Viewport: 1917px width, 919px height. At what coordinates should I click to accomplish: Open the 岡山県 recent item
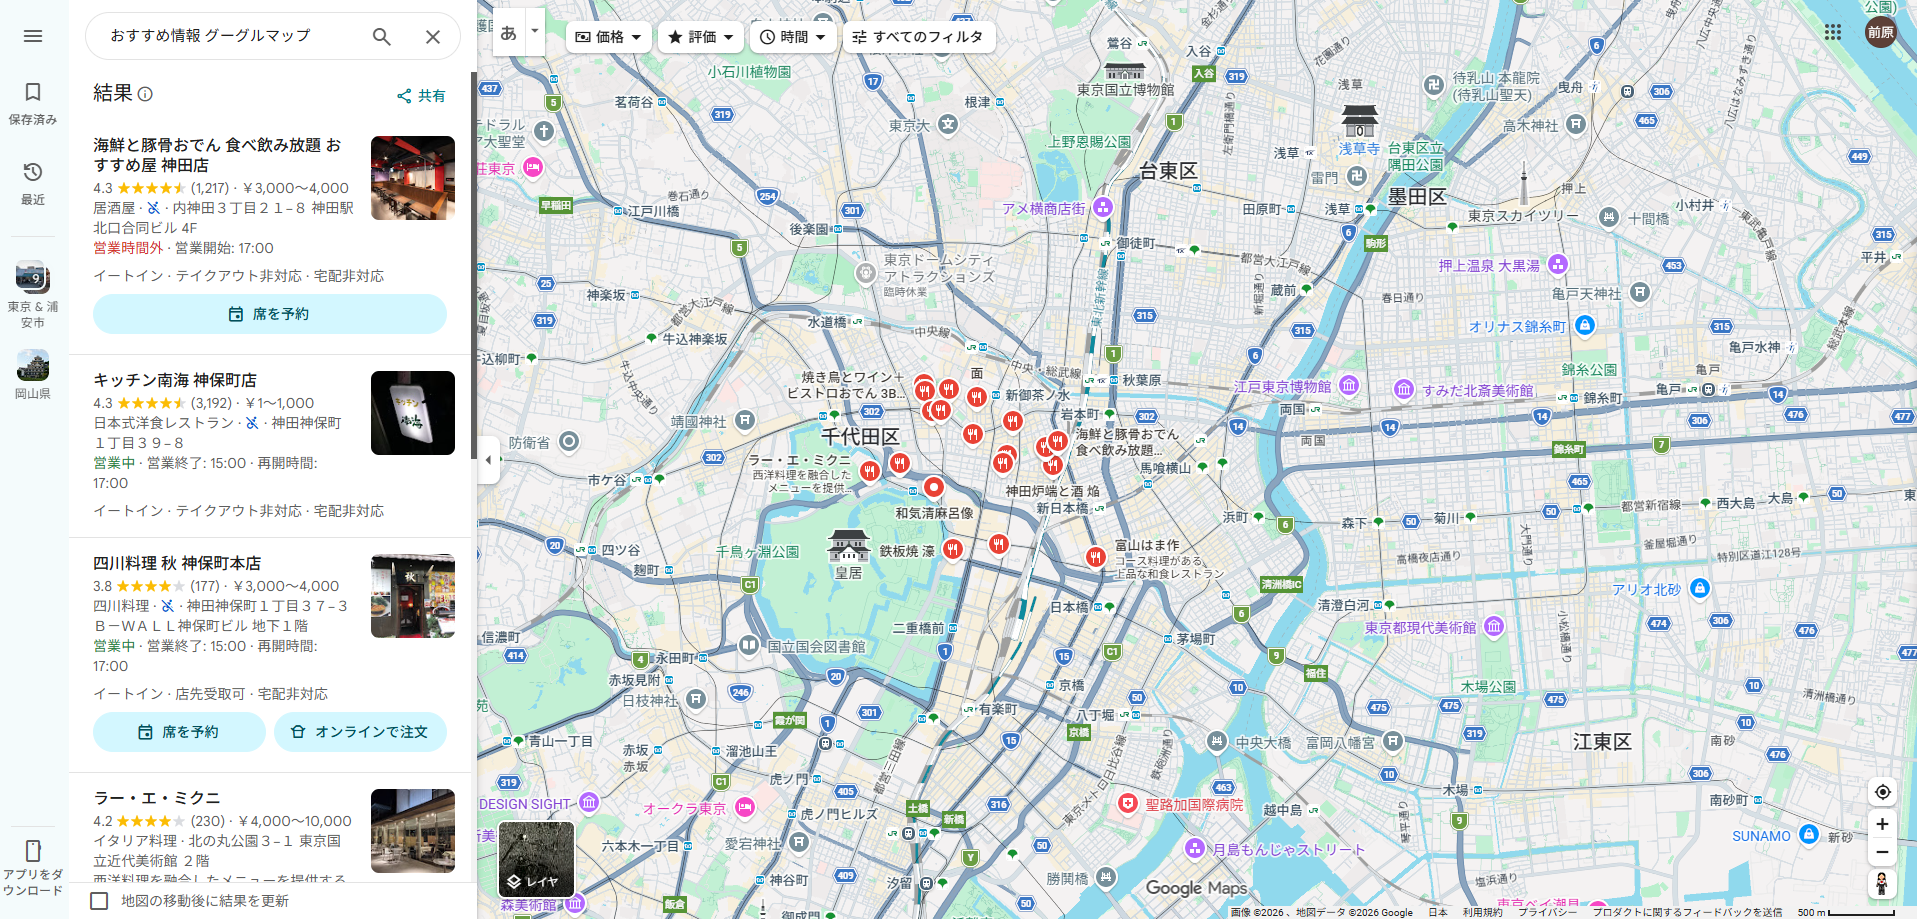tap(33, 374)
